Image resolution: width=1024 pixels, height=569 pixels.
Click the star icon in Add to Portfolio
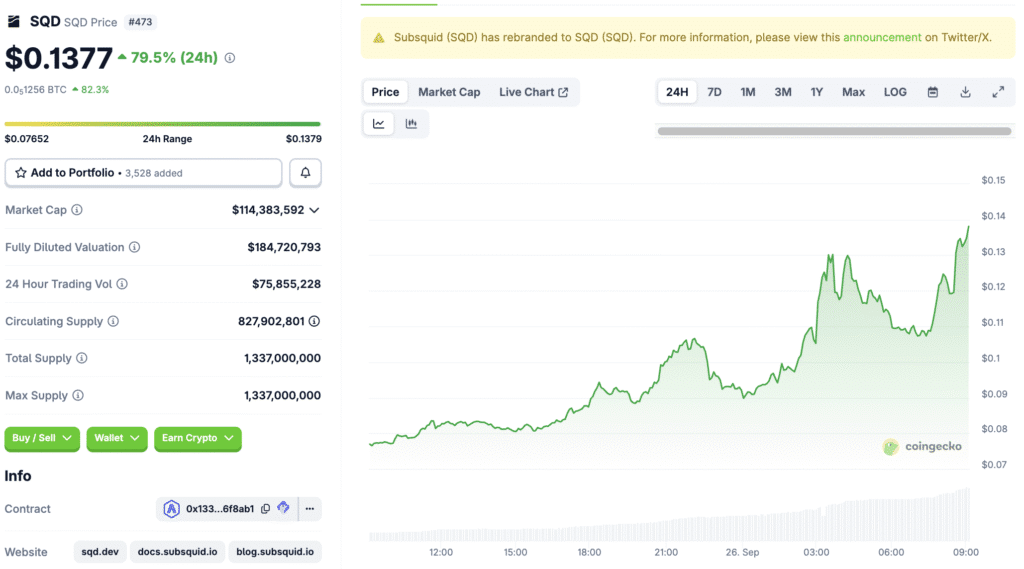pos(21,172)
